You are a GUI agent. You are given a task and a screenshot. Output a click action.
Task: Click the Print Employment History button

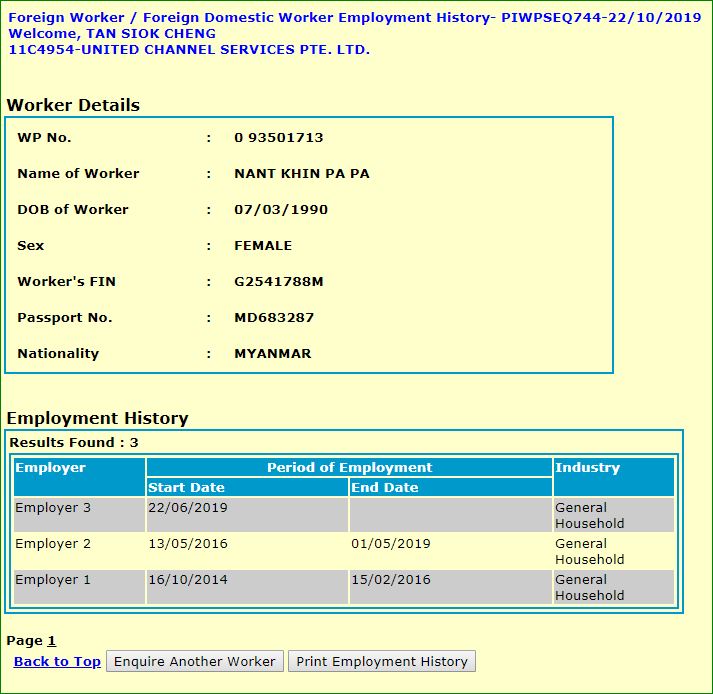click(x=381, y=662)
